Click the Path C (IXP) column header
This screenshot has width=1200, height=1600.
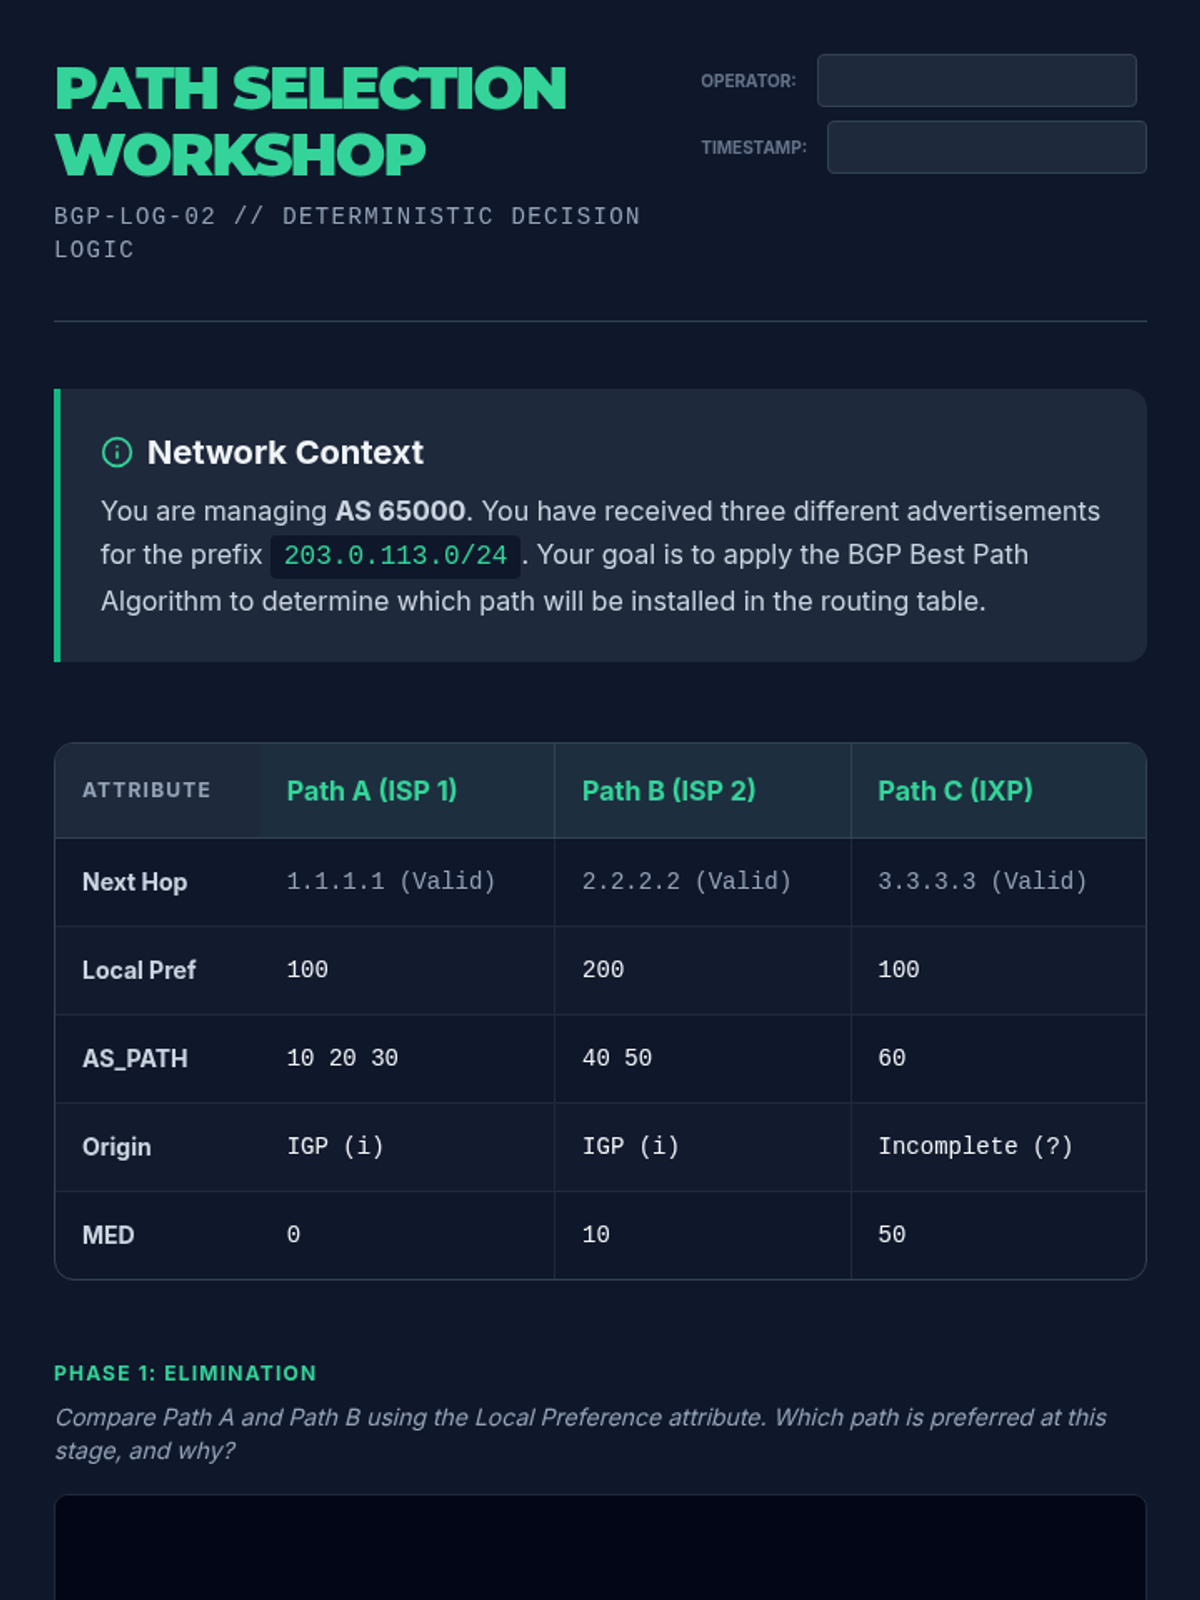click(x=955, y=791)
